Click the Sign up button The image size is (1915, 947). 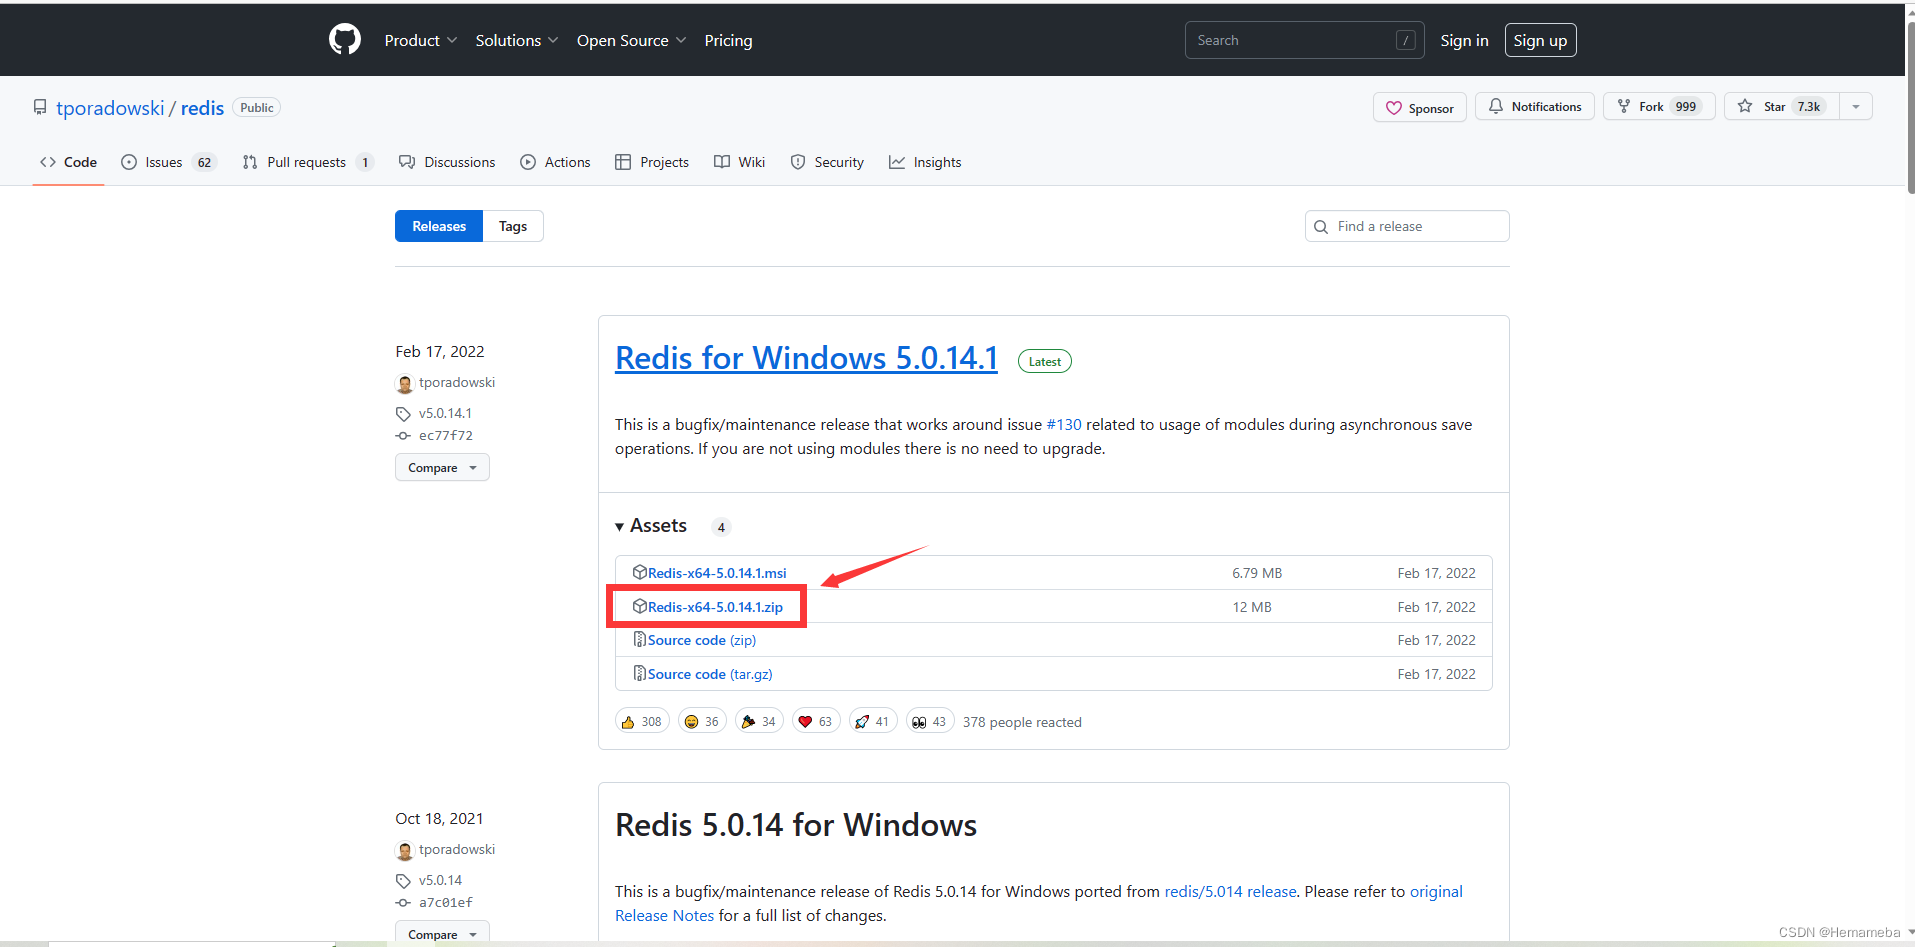tap(1540, 40)
